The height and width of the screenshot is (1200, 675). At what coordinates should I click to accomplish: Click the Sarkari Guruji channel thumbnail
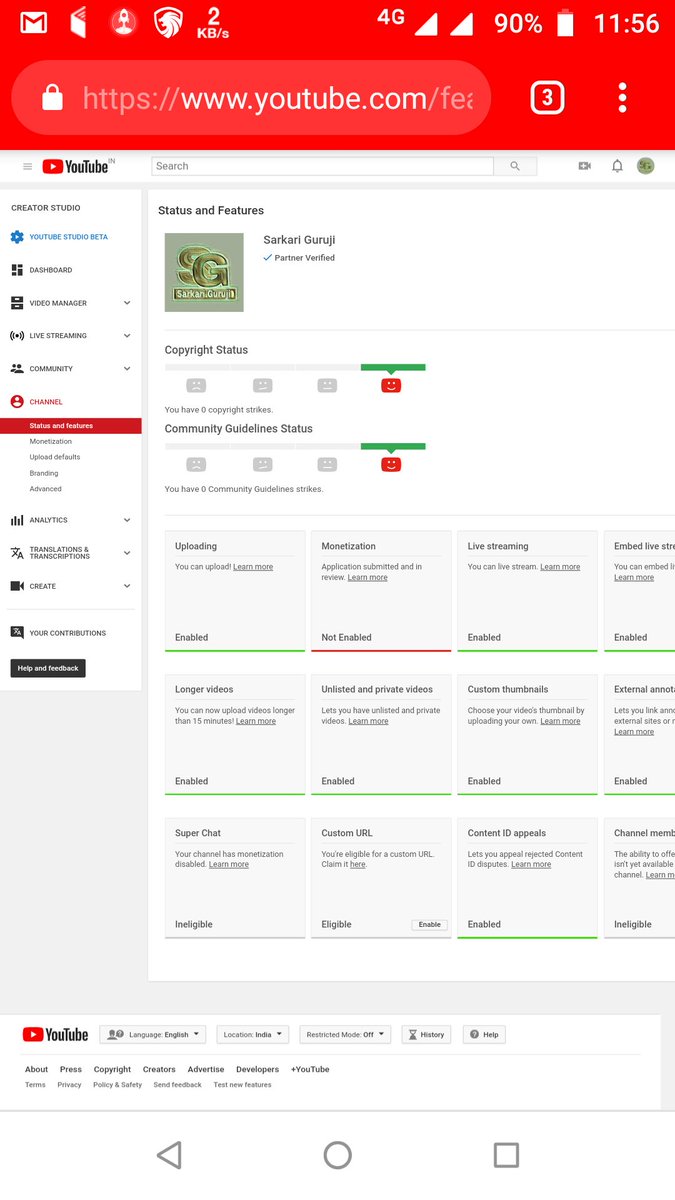204,272
